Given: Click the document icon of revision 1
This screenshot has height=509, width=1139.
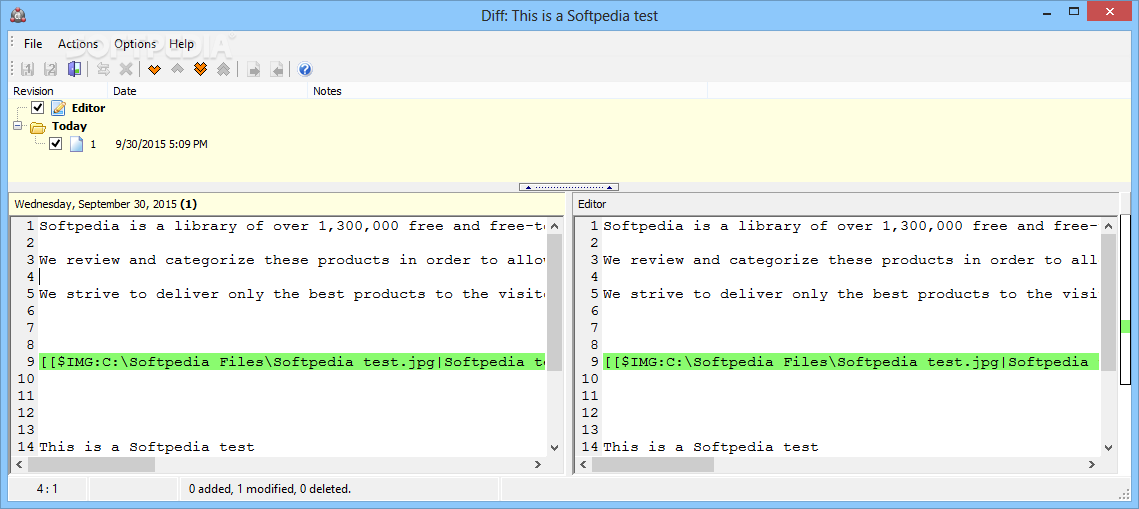Looking at the screenshot, I should pos(76,144).
